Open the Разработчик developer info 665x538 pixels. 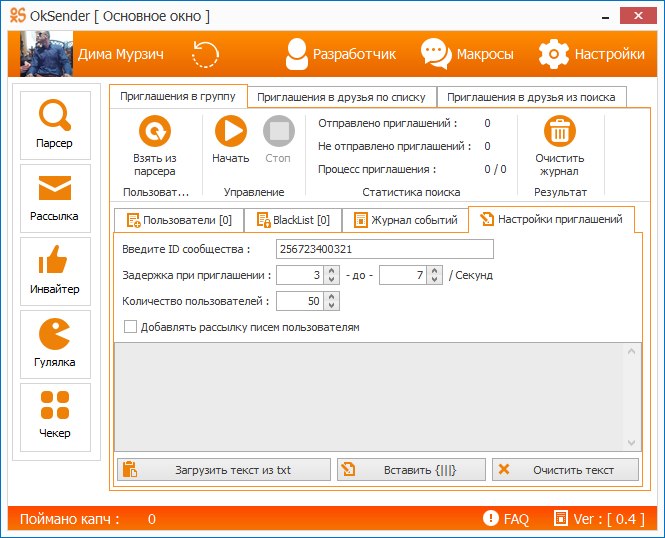(341, 54)
